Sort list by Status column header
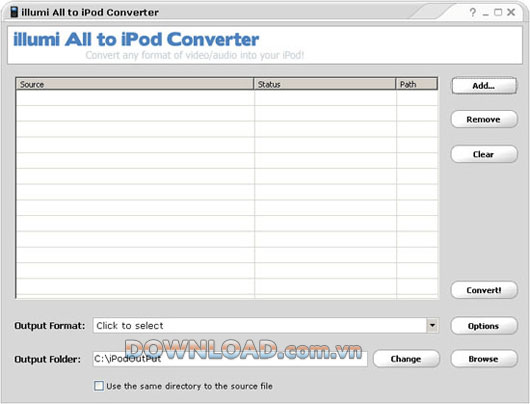 (325, 84)
